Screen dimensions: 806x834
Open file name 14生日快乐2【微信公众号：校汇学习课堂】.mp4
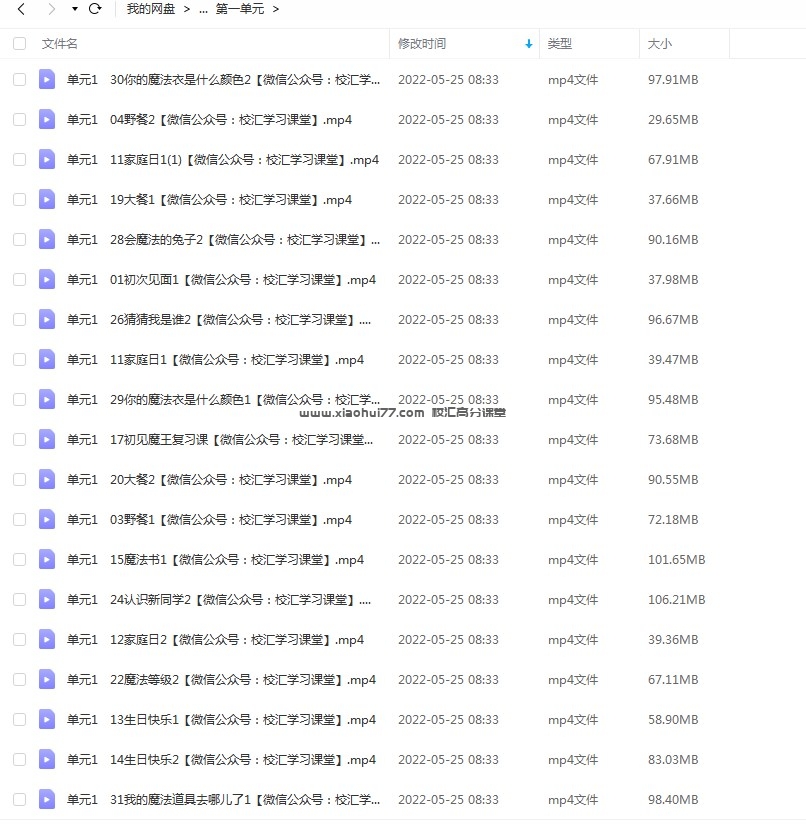click(x=221, y=760)
